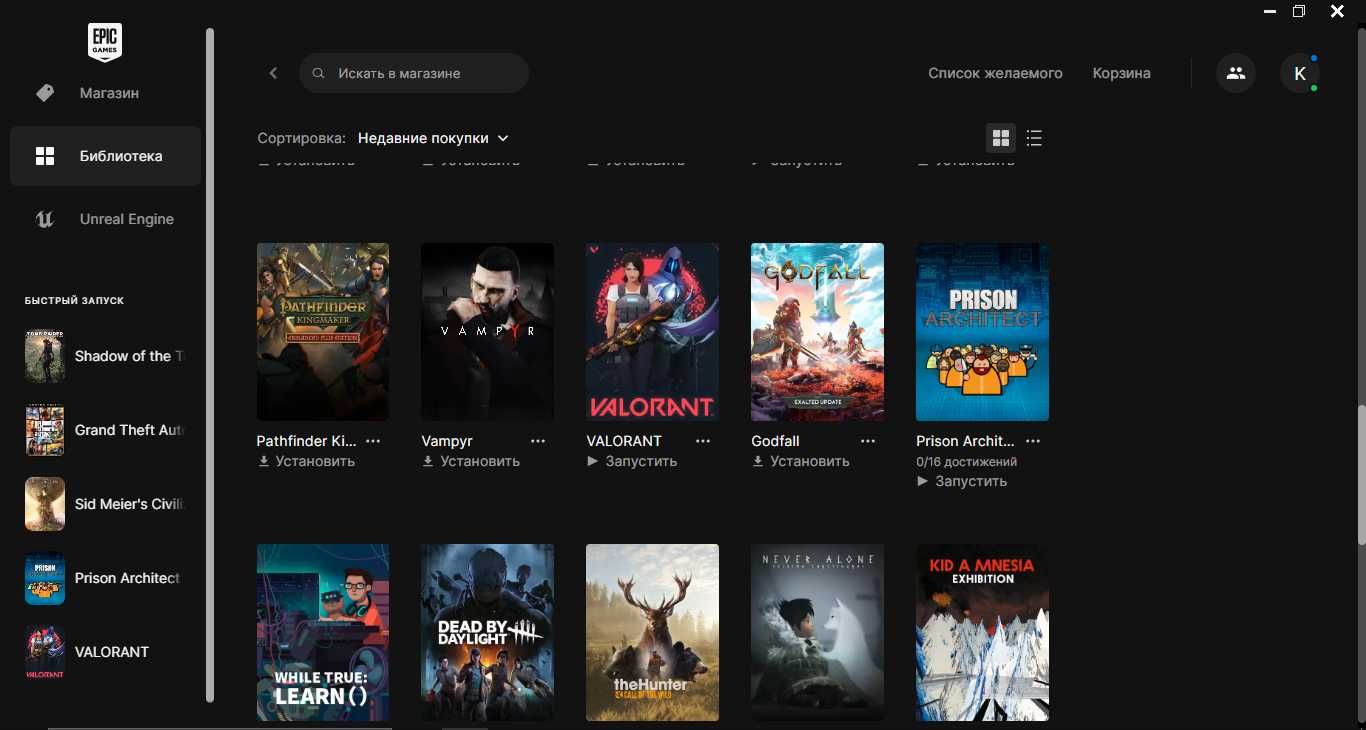Open the Библиотека library section

coord(105,156)
